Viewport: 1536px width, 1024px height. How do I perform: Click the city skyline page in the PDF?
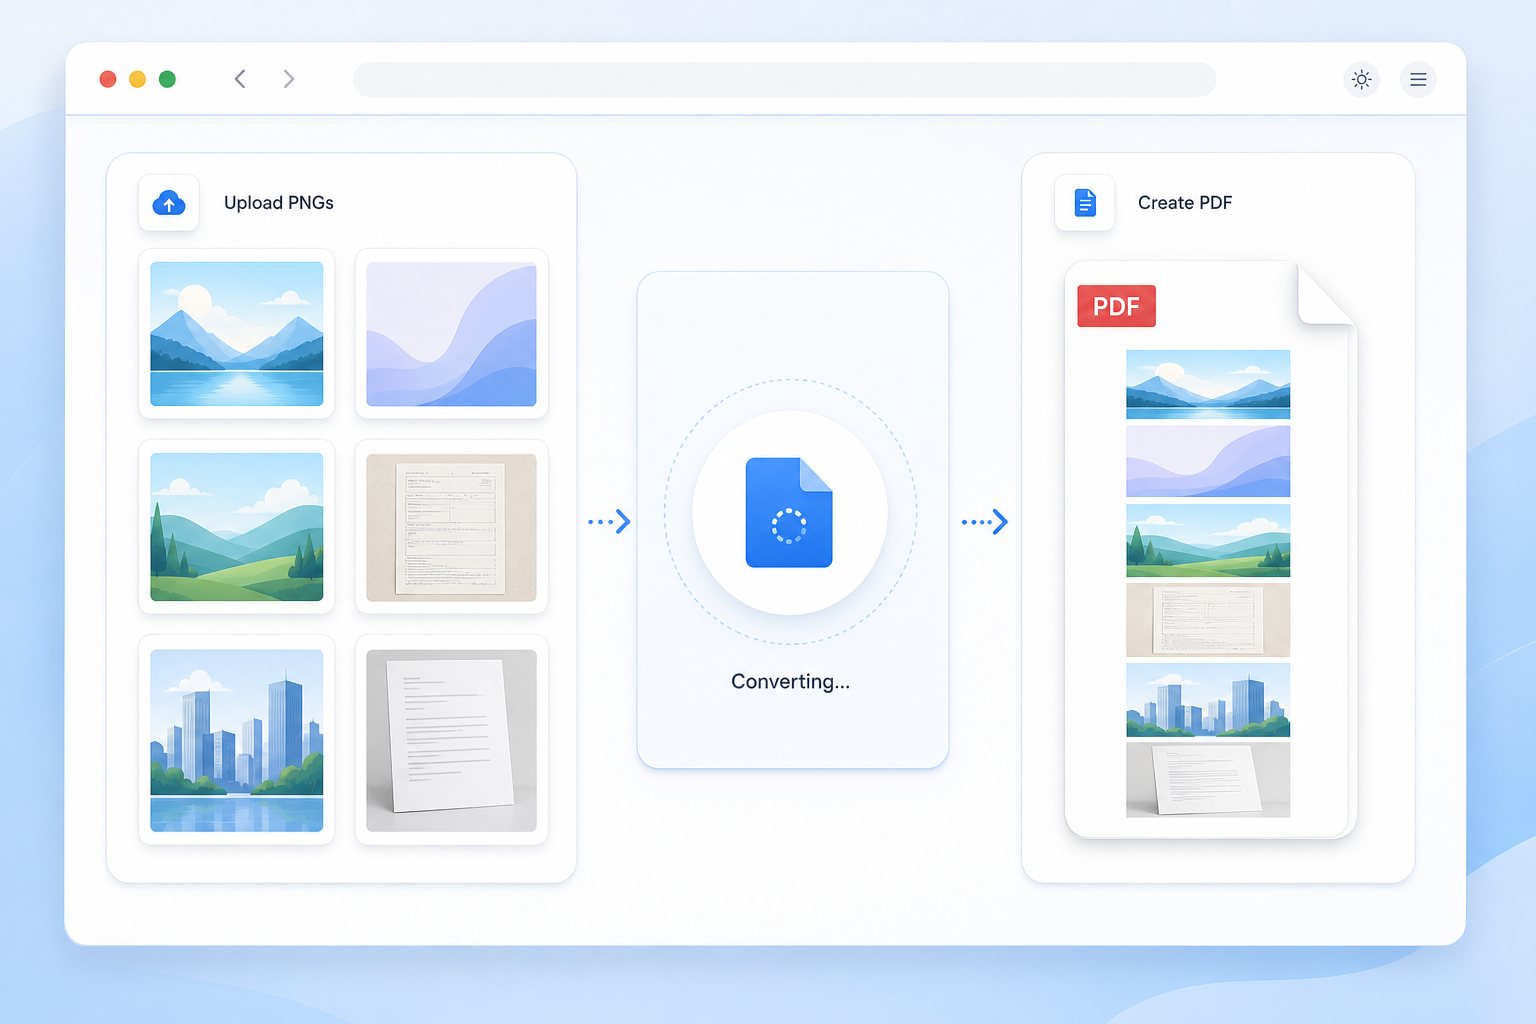[1208, 699]
